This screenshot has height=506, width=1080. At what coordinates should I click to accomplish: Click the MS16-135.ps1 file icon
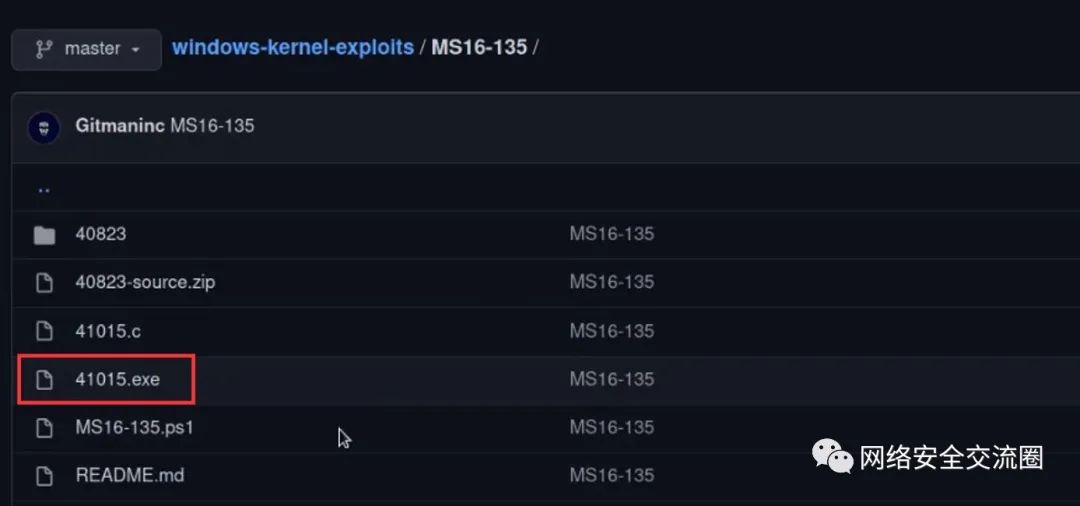(44, 427)
